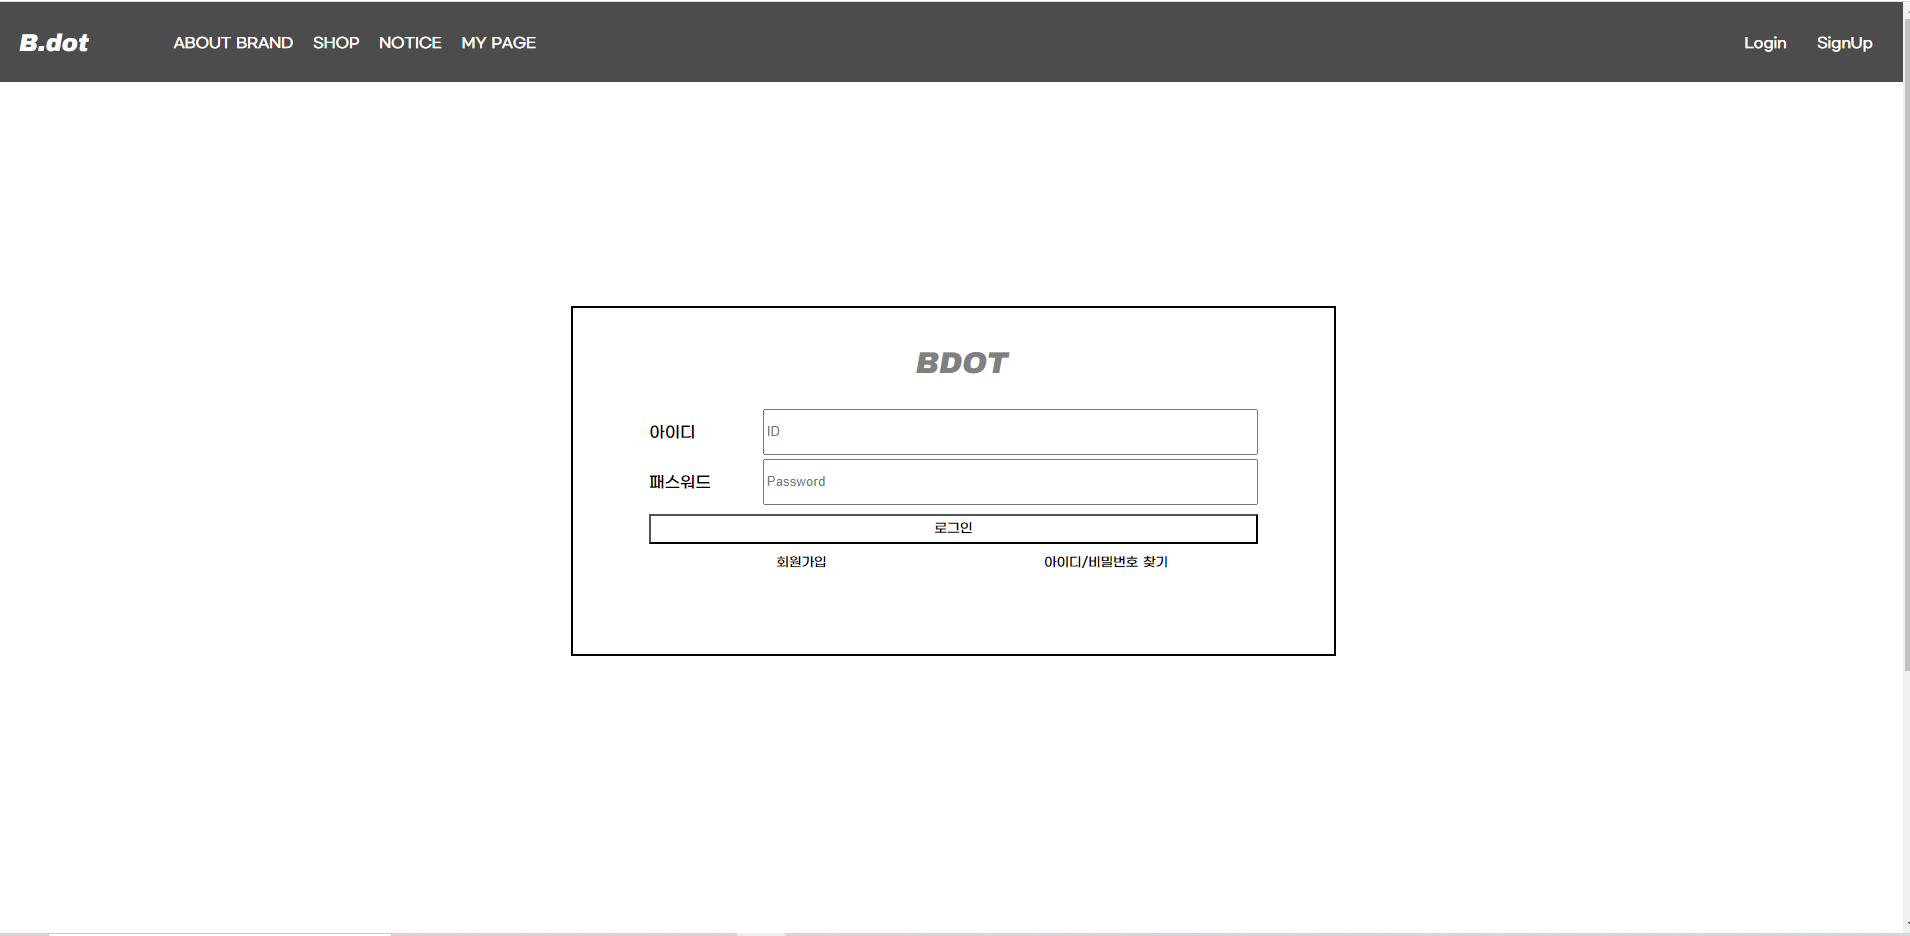Open the SHOP menu item
This screenshot has width=1910, height=936.
point(336,43)
